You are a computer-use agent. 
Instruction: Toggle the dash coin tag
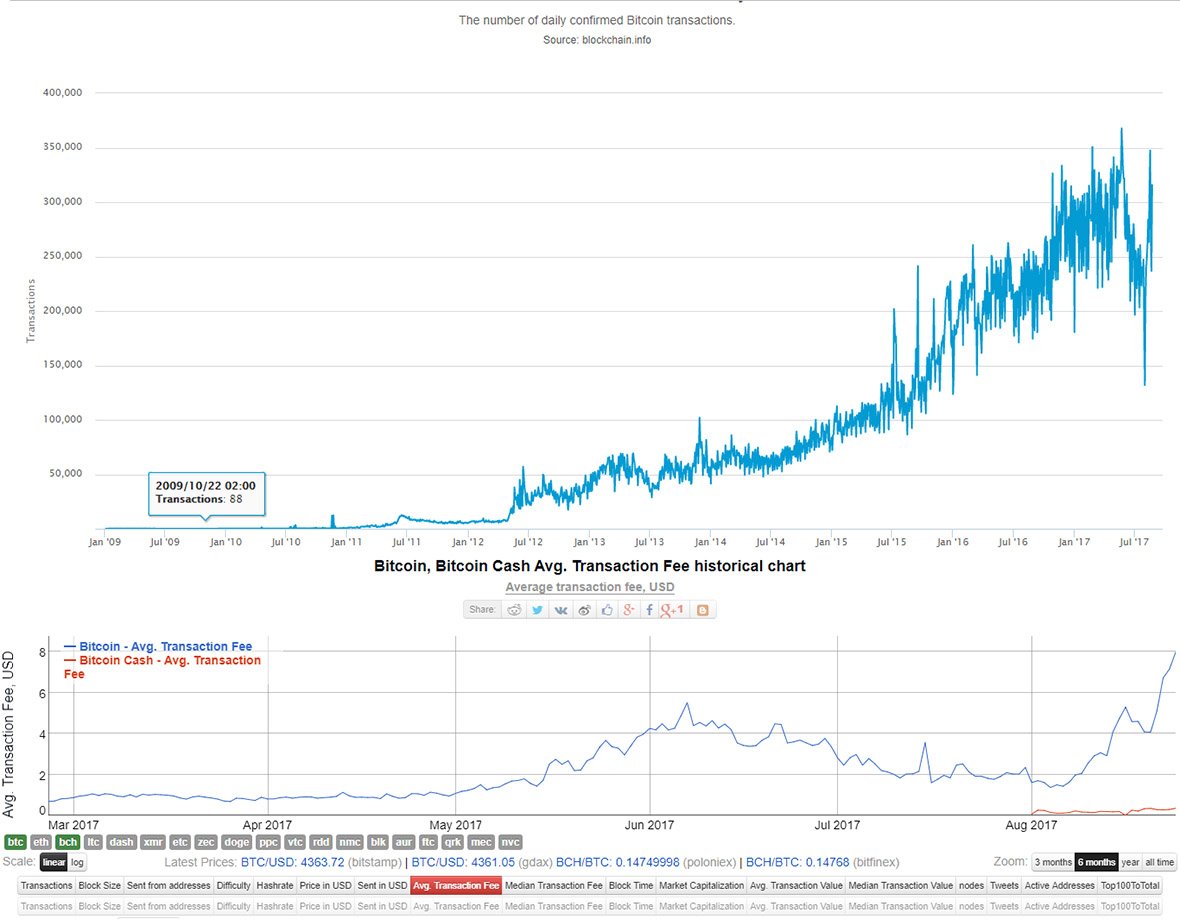tap(121, 842)
